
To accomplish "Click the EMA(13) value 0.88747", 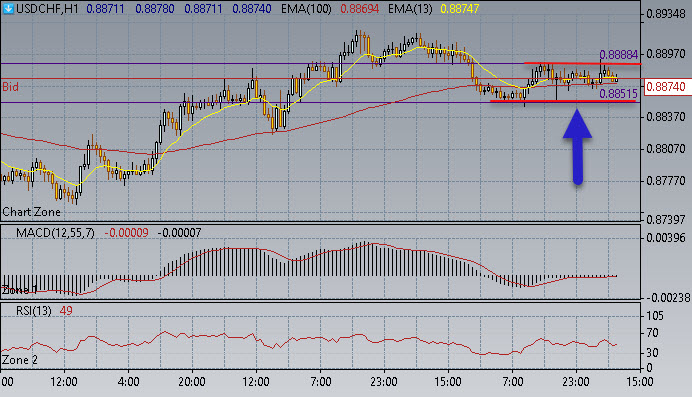I will pos(460,8).
